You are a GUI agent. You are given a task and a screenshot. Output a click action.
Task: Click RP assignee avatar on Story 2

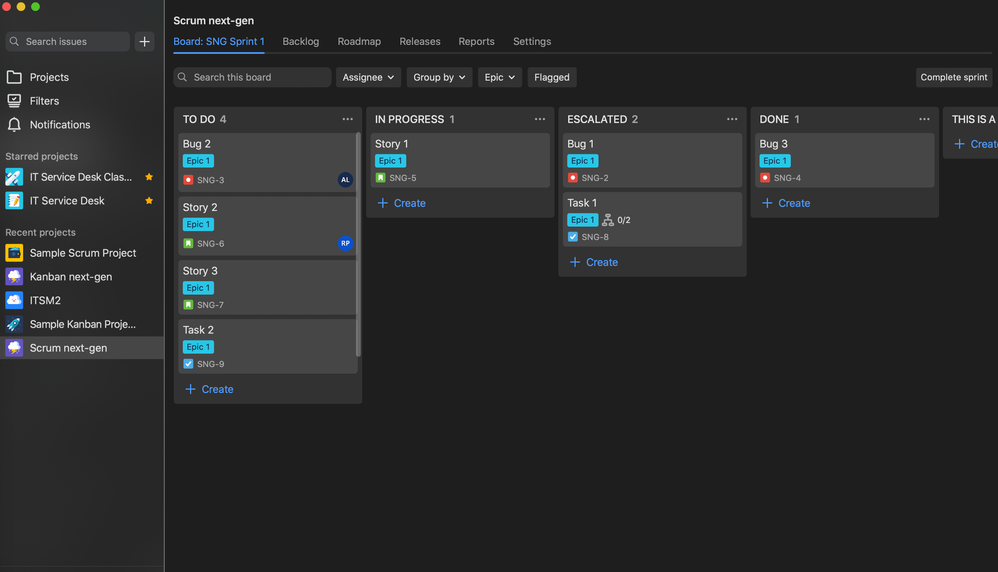pos(345,243)
